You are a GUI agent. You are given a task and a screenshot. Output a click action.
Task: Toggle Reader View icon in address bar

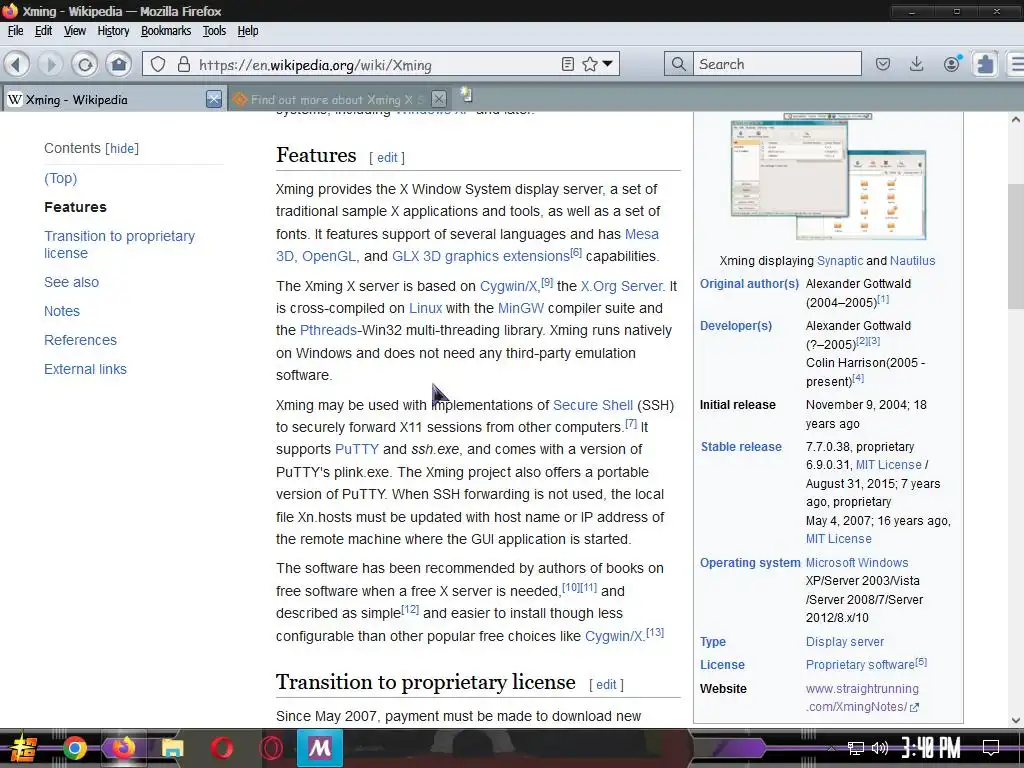[568, 64]
